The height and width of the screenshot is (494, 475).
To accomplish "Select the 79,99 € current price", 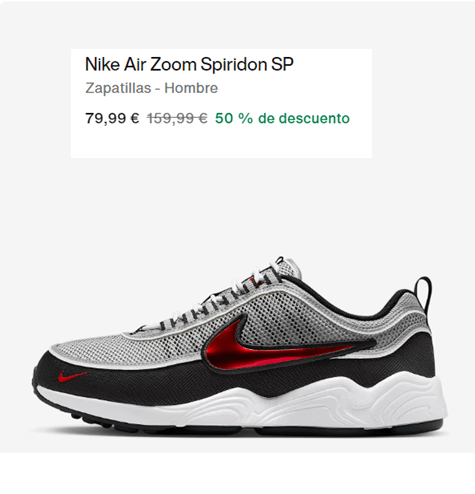I will tap(112, 118).
